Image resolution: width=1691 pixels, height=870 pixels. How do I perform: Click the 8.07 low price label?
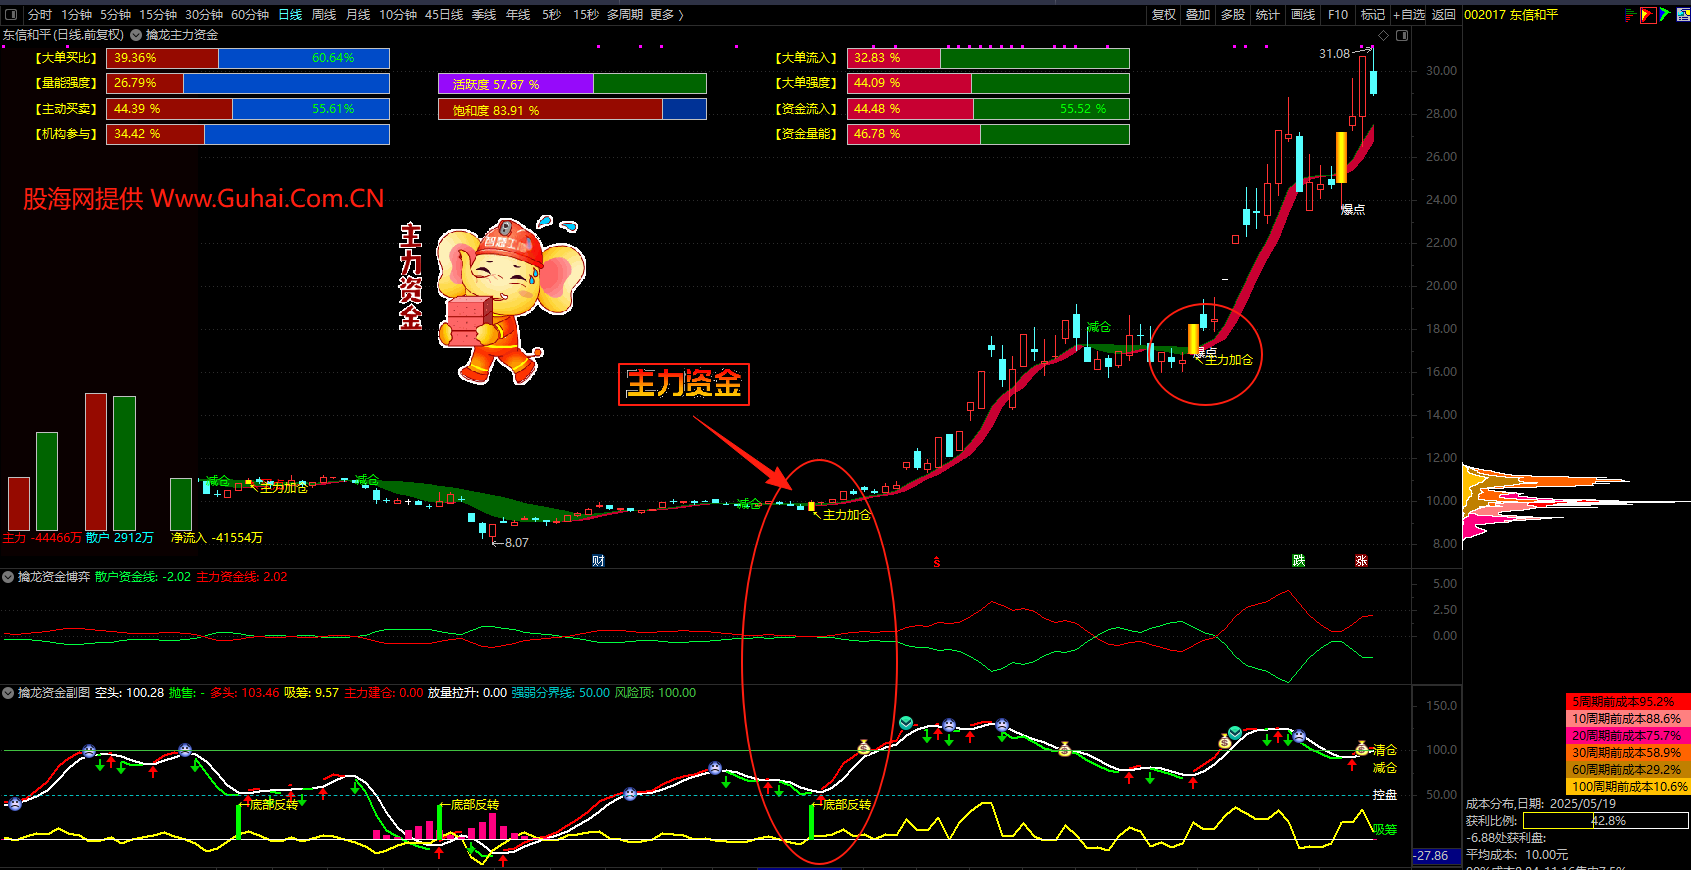516,543
